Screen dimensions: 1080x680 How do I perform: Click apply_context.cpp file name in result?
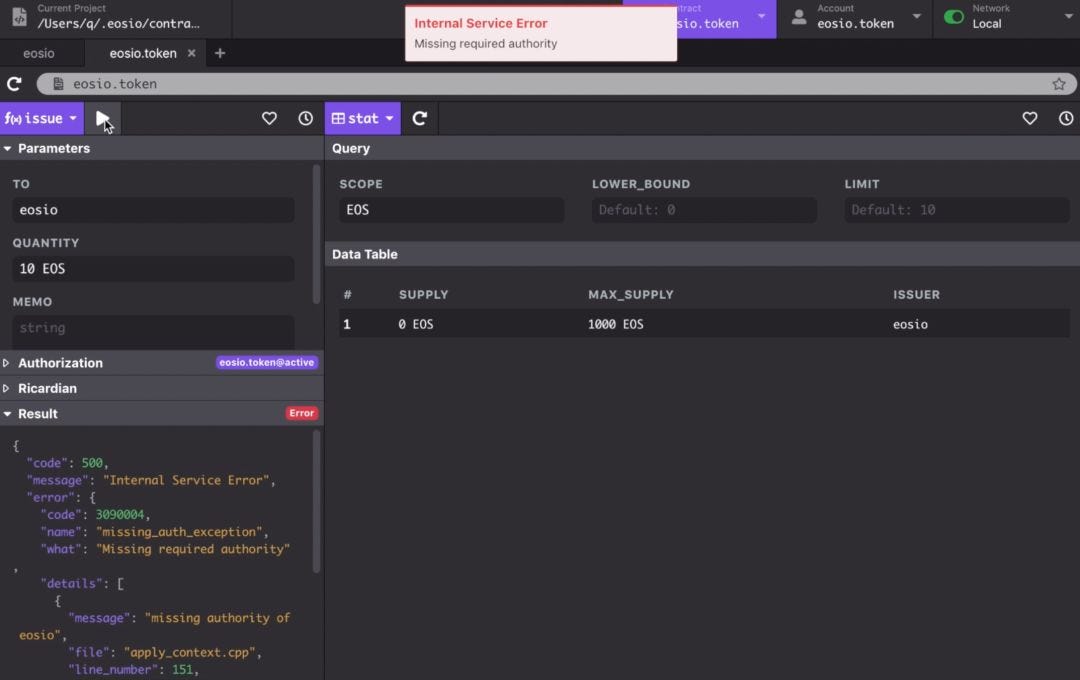189,652
